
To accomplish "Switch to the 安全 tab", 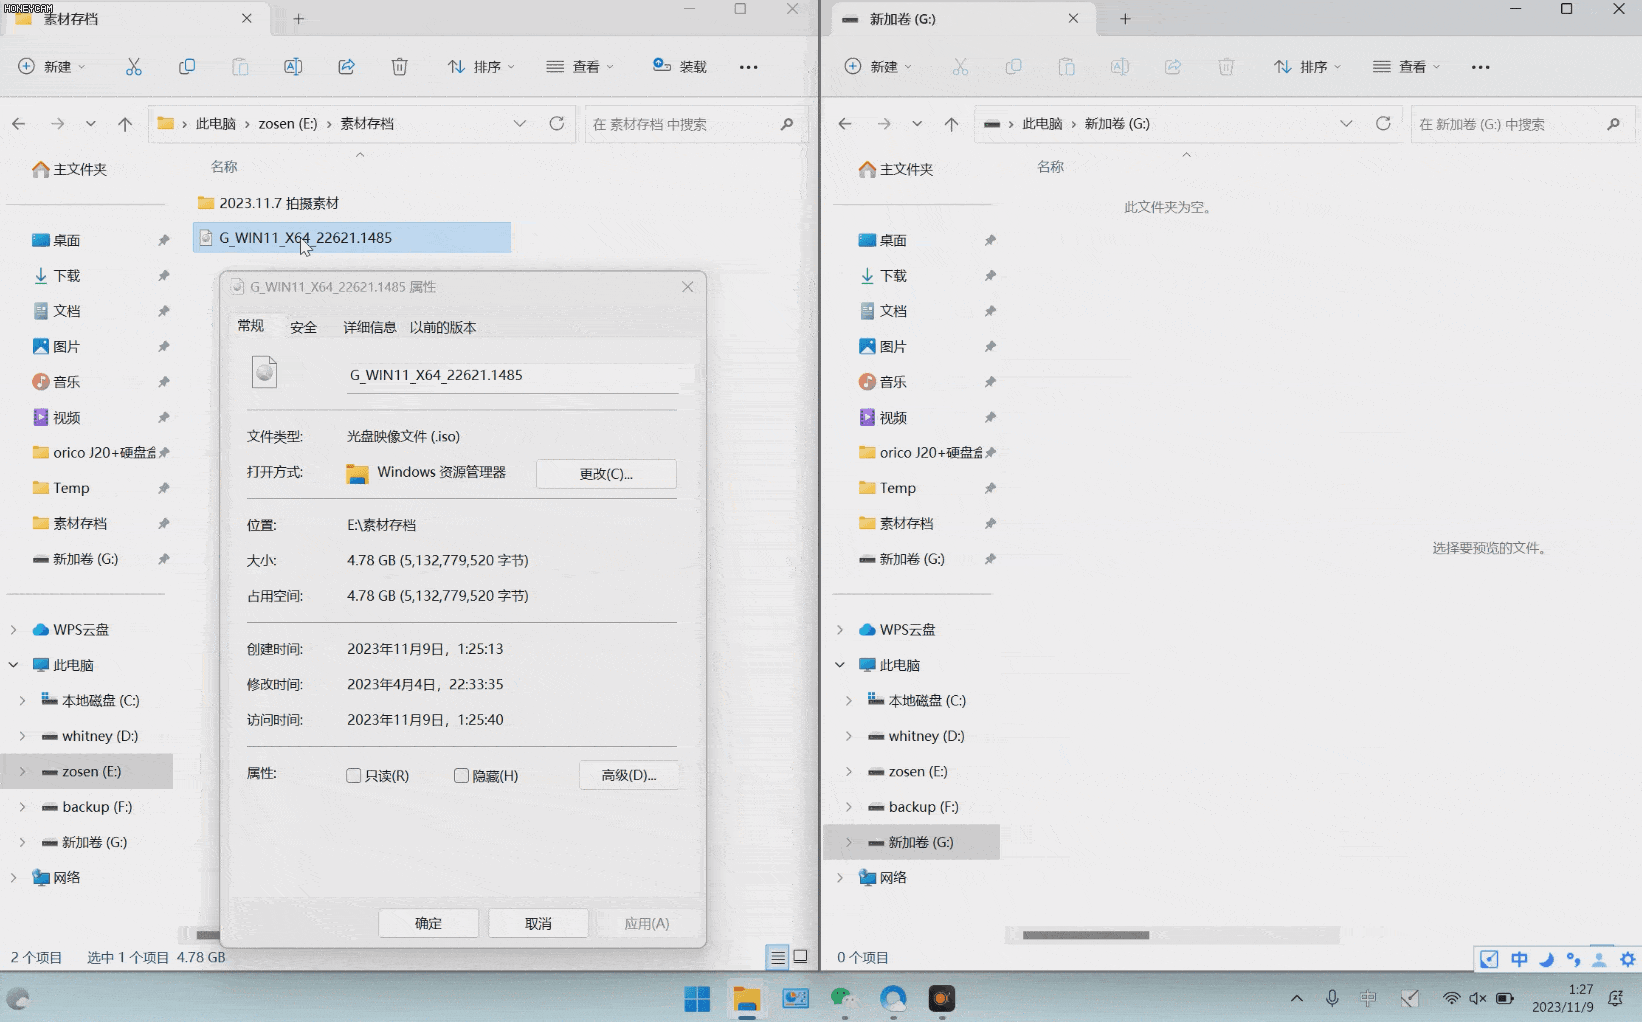I will [x=303, y=327].
